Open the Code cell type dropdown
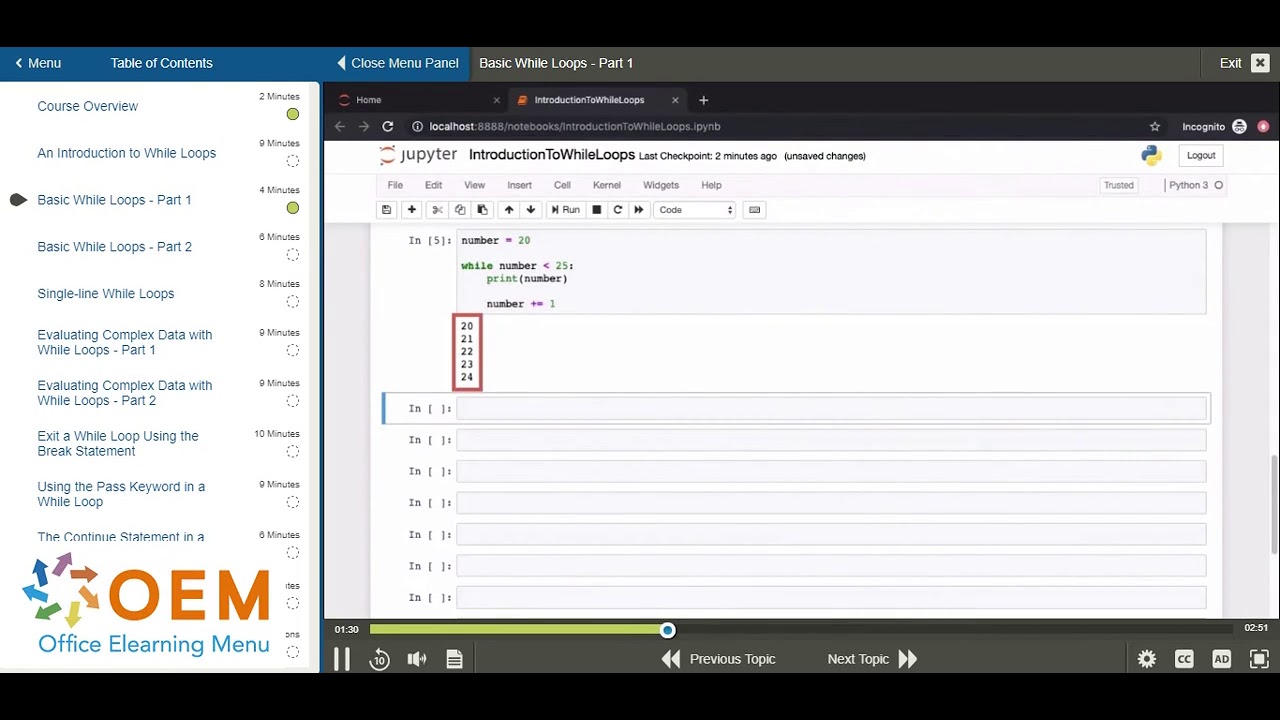Viewport: 1280px width, 720px height. coord(696,210)
